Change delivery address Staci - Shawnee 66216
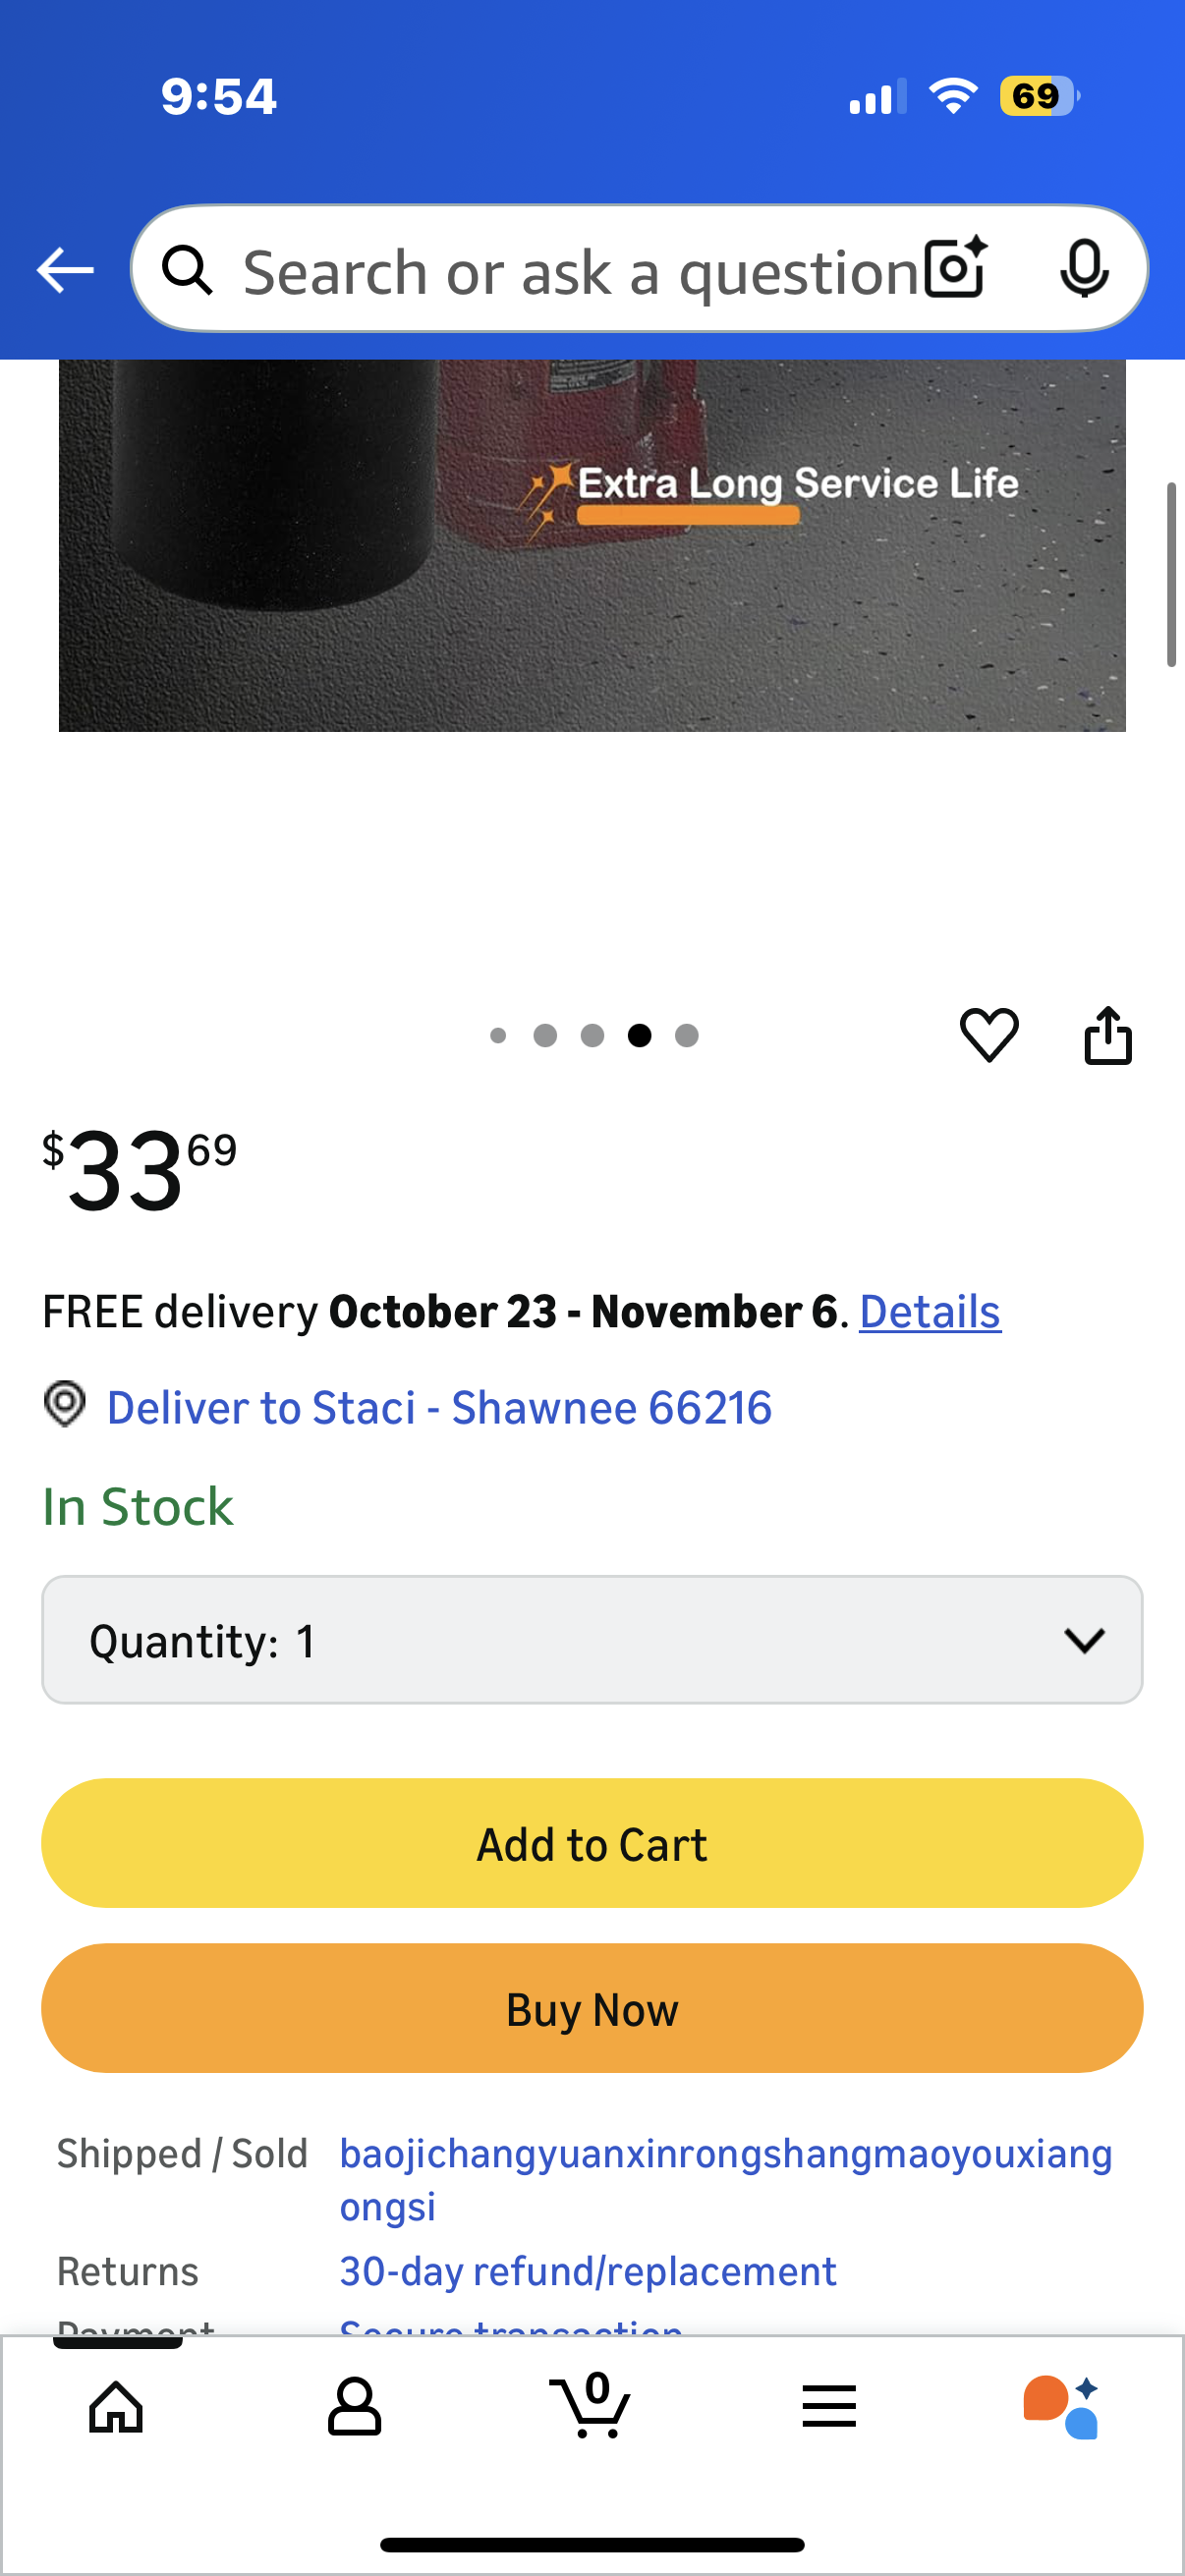The height and width of the screenshot is (2576, 1185). click(x=439, y=1408)
